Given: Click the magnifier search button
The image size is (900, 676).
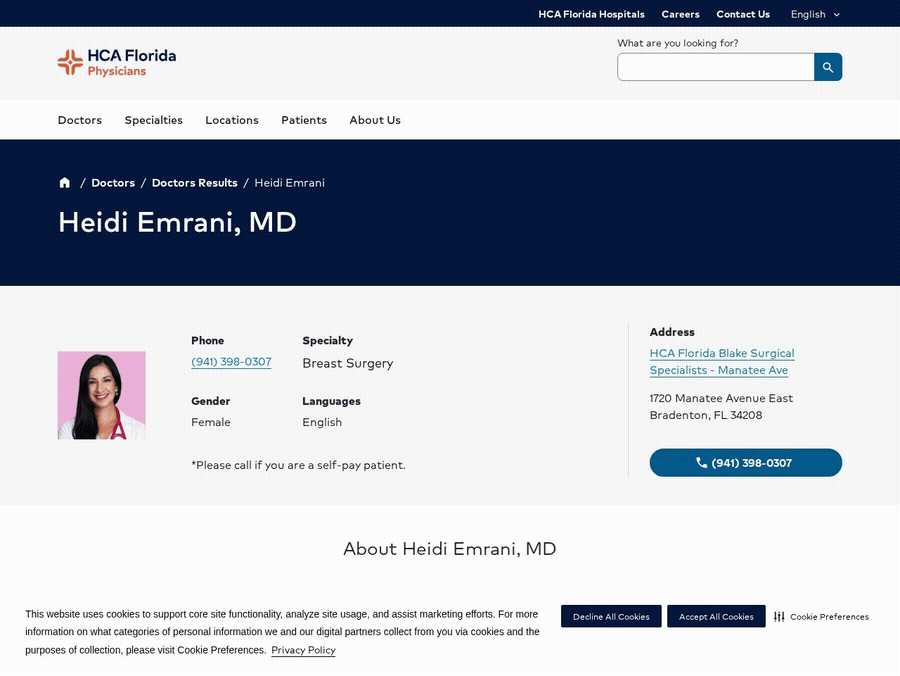Looking at the screenshot, I should pyautogui.click(x=828, y=67).
